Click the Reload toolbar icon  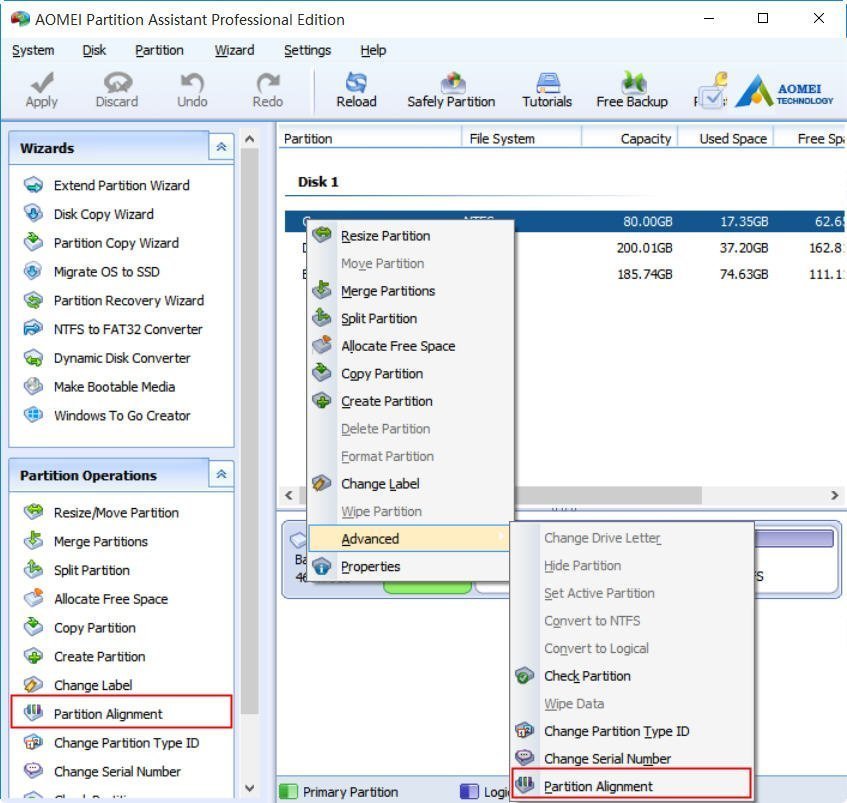(357, 82)
